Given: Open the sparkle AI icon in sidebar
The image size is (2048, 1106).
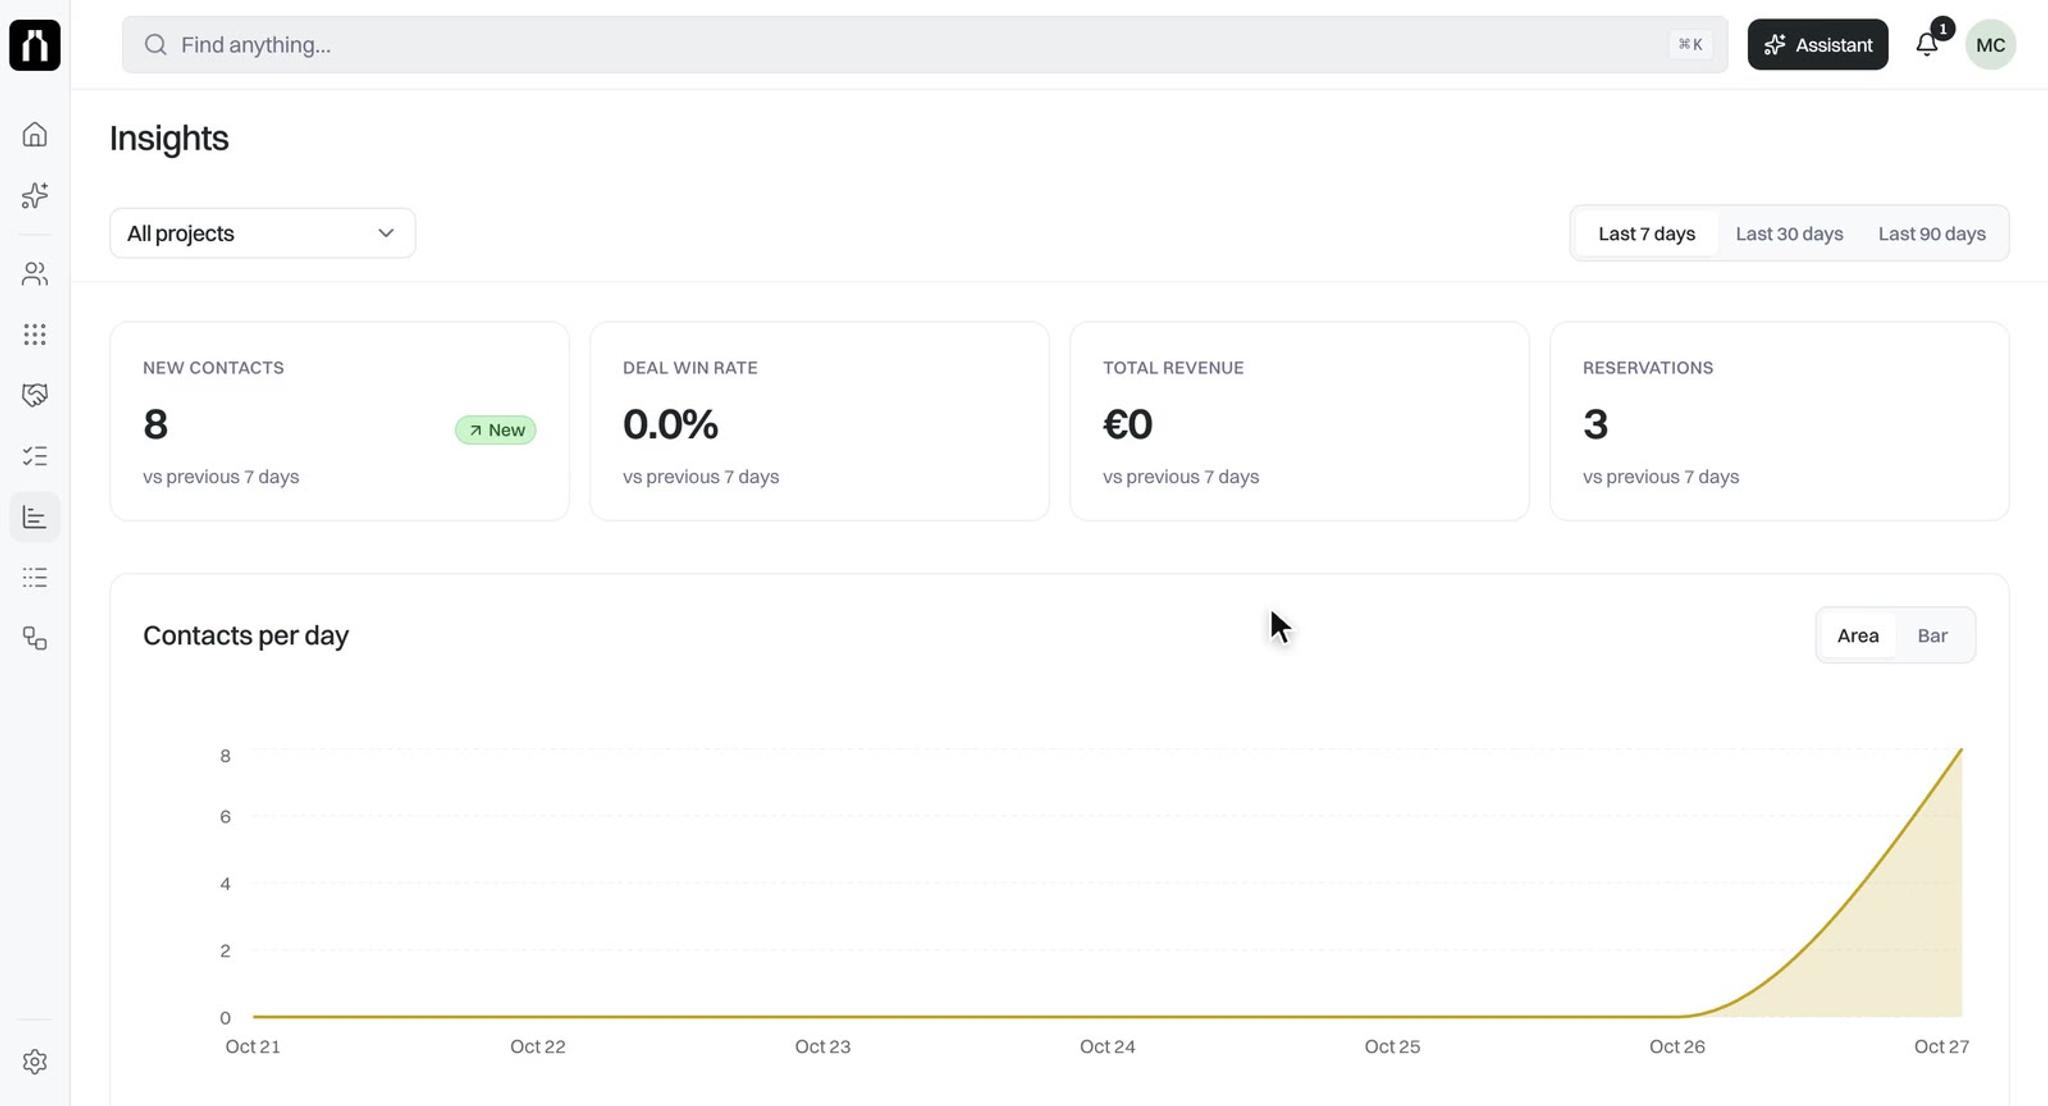Looking at the screenshot, I should 35,195.
